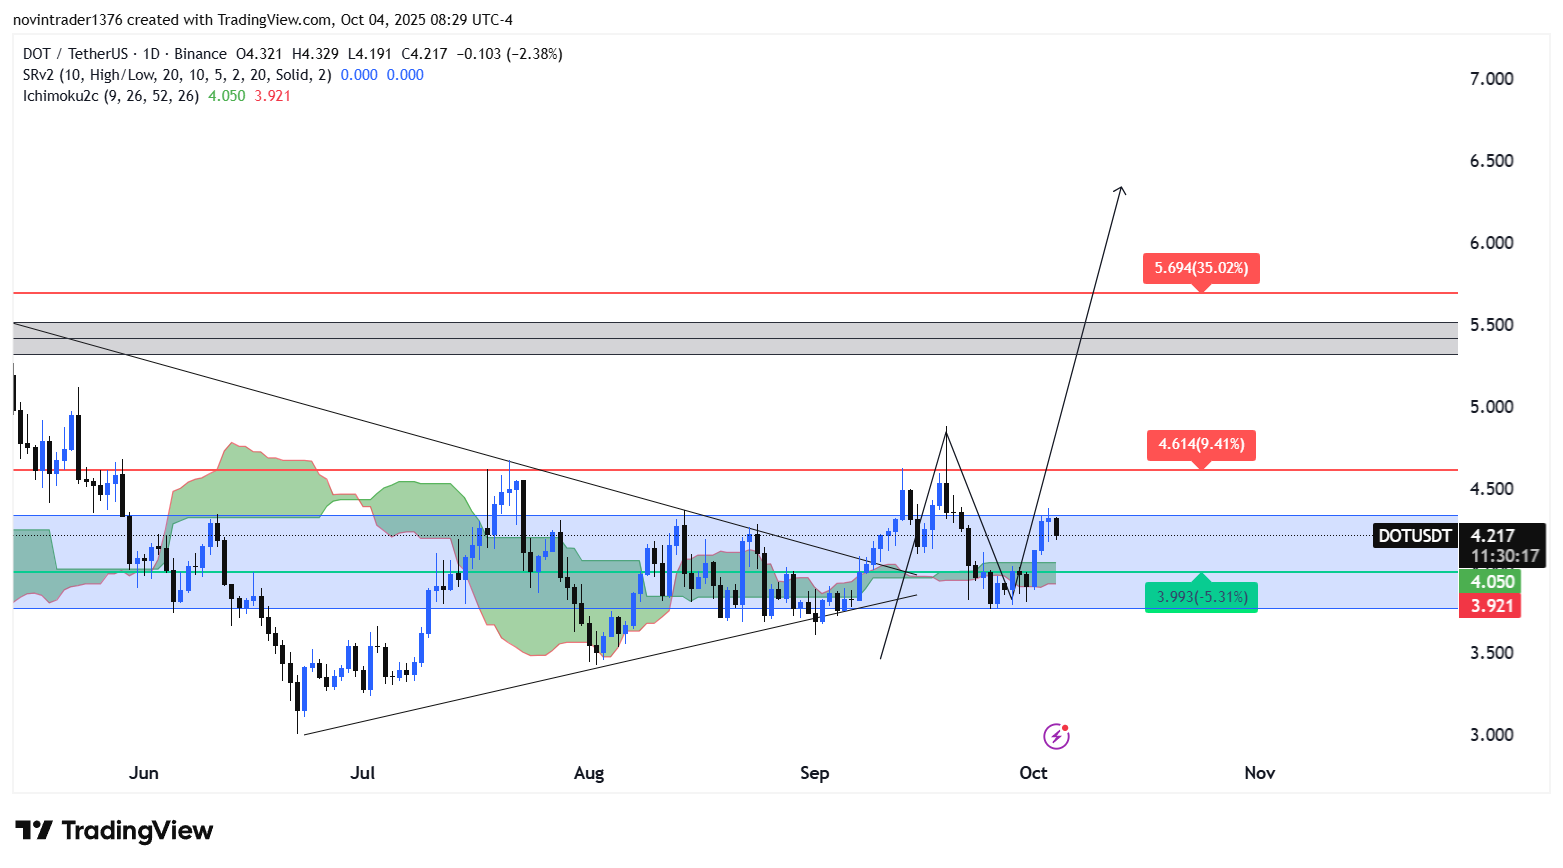The width and height of the screenshot is (1563, 868).
Task: Select the black DOTUSDT symbol tag
Action: pos(1414,536)
